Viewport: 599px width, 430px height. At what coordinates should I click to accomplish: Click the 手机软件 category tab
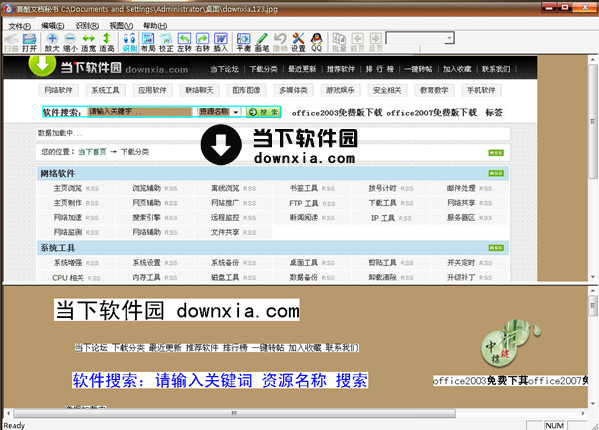[x=481, y=90]
